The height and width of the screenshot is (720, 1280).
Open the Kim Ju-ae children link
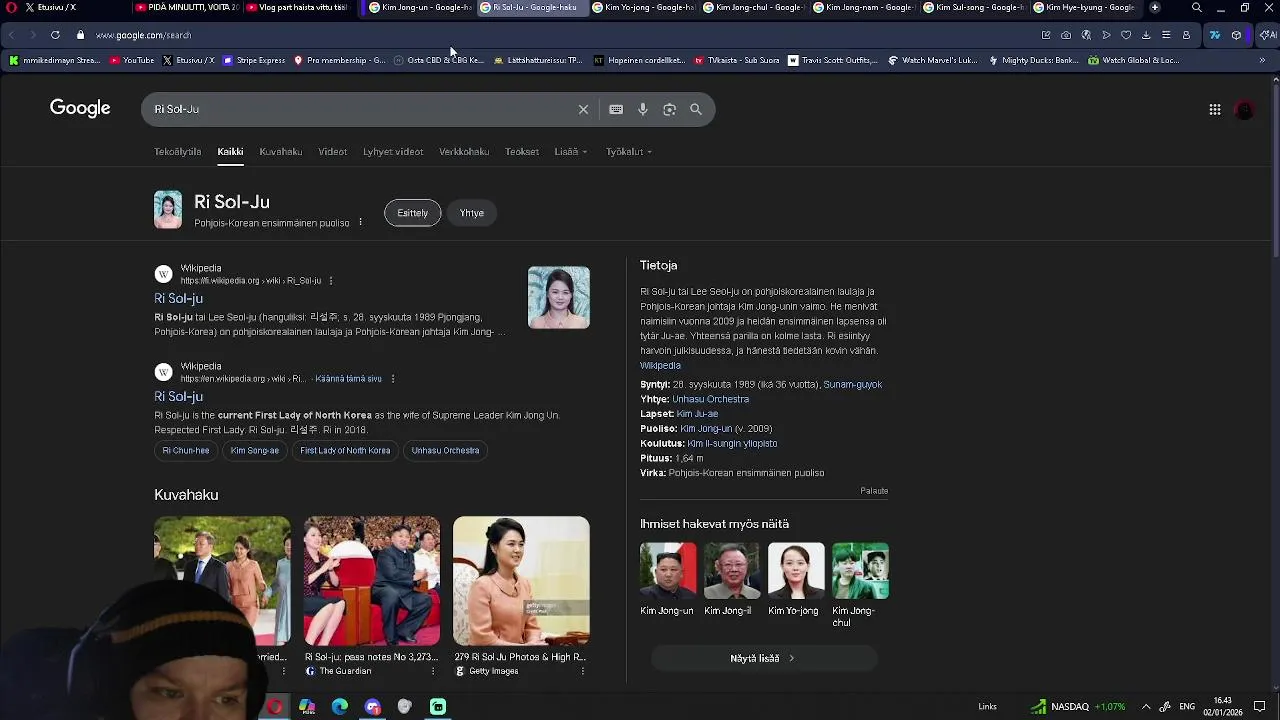coord(697,414)
